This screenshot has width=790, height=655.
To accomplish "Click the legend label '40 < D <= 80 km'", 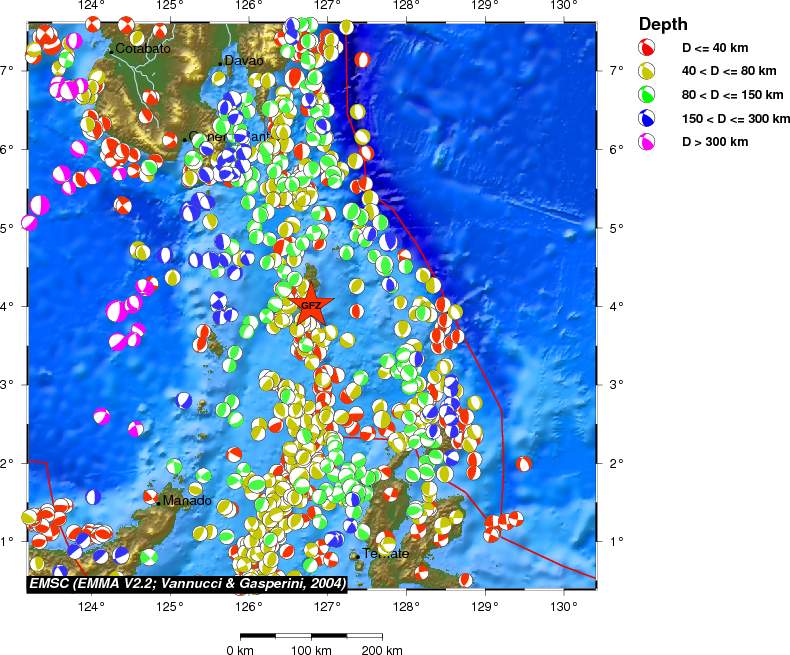I will click(x=729, y=71).
